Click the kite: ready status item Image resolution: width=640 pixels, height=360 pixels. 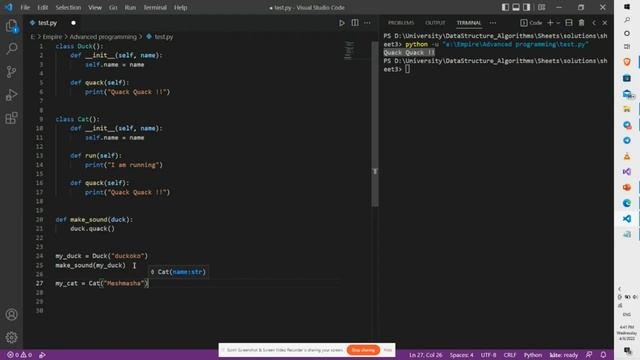(x=564, y=355)
